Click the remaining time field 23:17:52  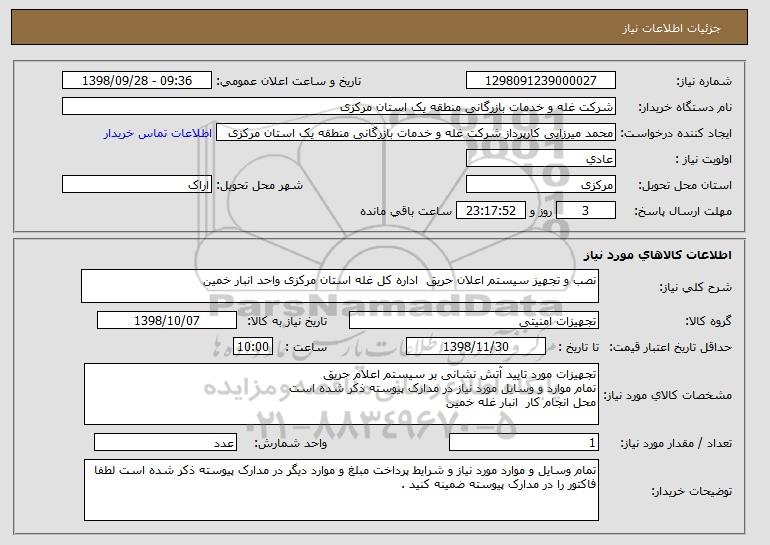[491, 211]
